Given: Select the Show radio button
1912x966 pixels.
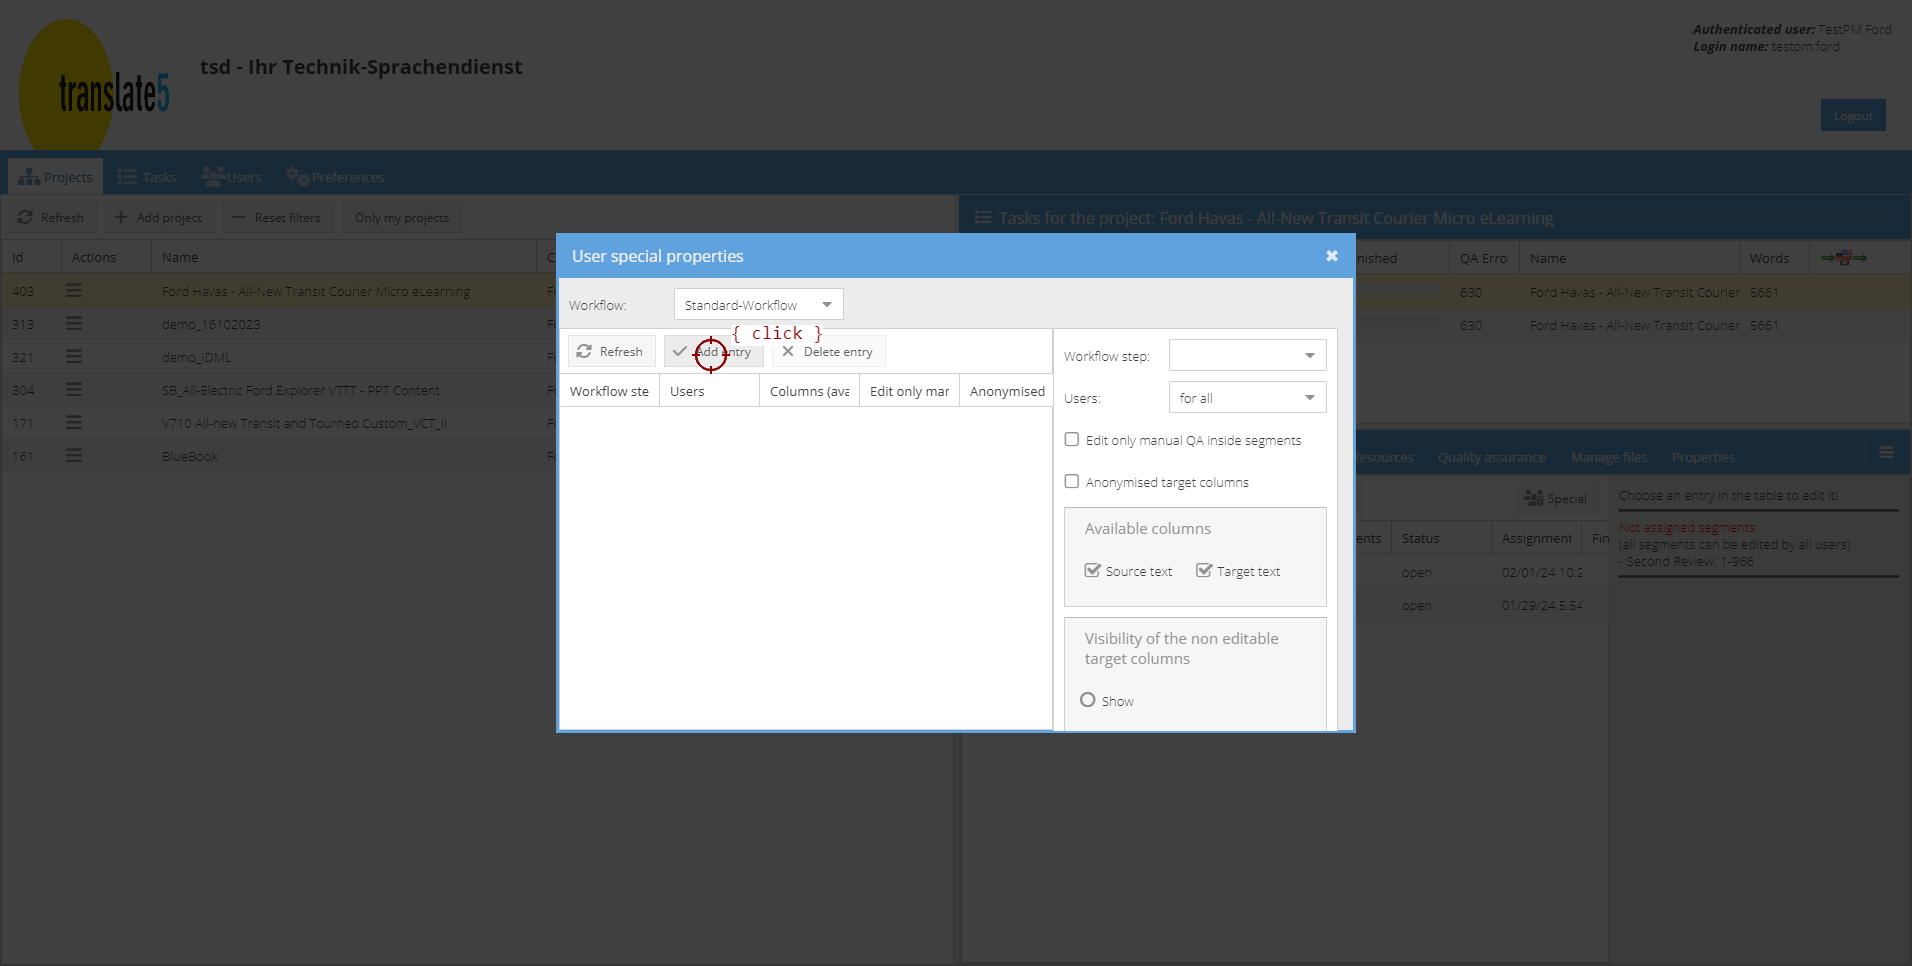Looking at the screenshot, I should tap(1088, 700).
